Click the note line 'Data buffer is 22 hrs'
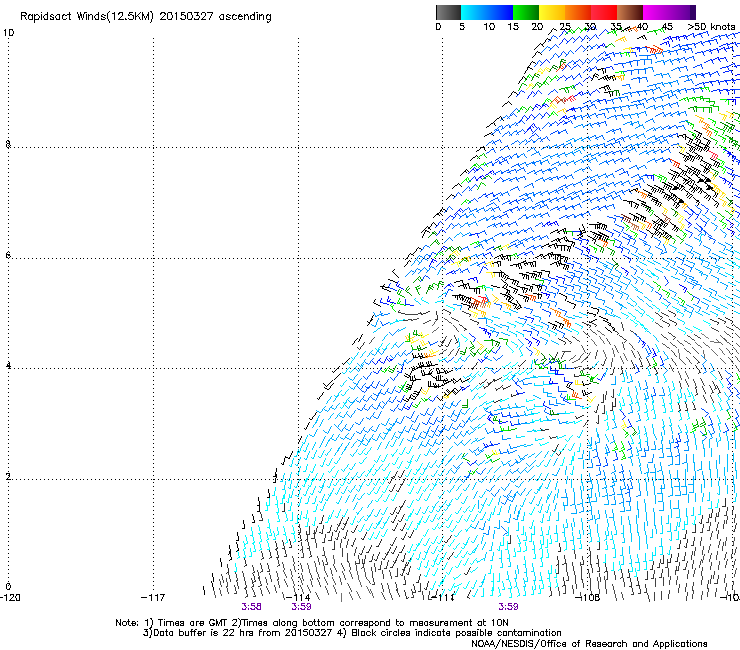This screenshot has height=650, width=740. 352,633
